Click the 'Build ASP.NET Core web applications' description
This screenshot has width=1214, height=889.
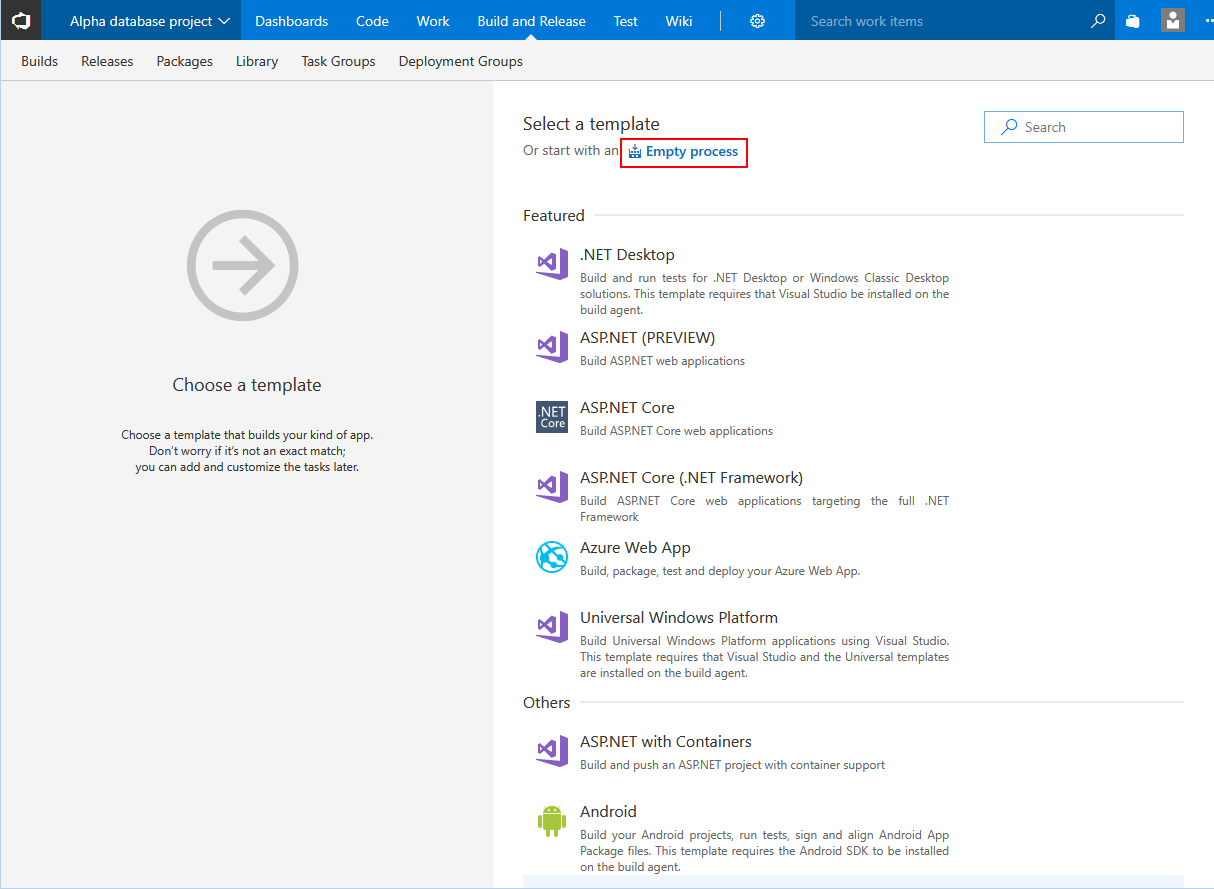tap(676, 431)
